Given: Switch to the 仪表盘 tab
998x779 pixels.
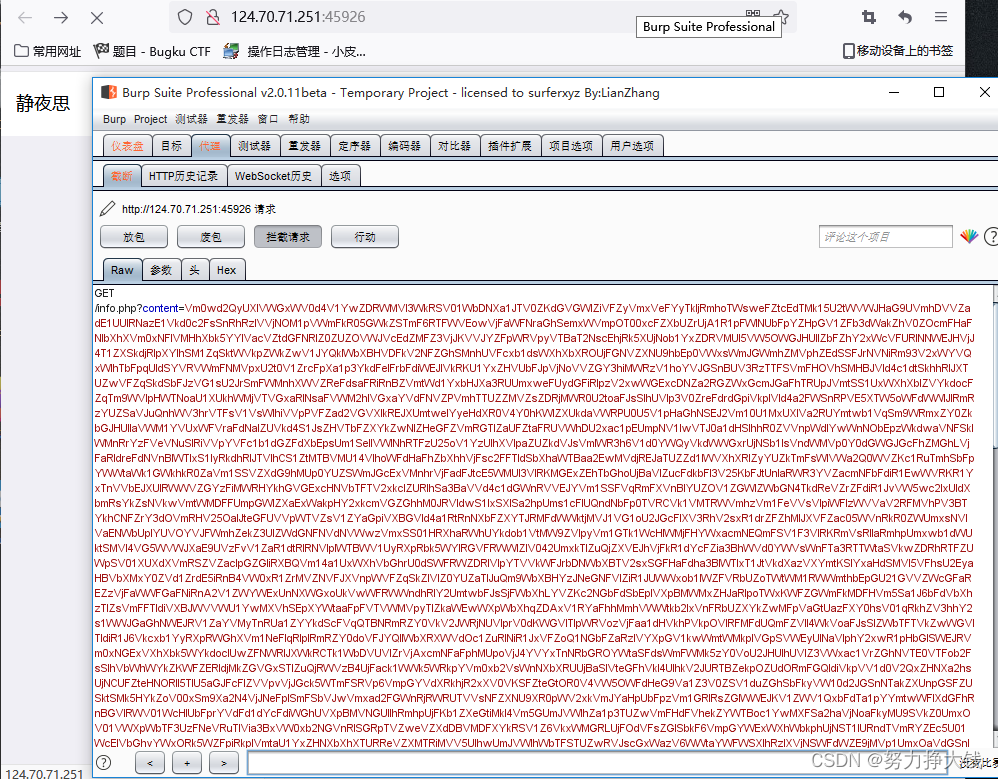Looking at the screenshot, I should tap(127, 146).
